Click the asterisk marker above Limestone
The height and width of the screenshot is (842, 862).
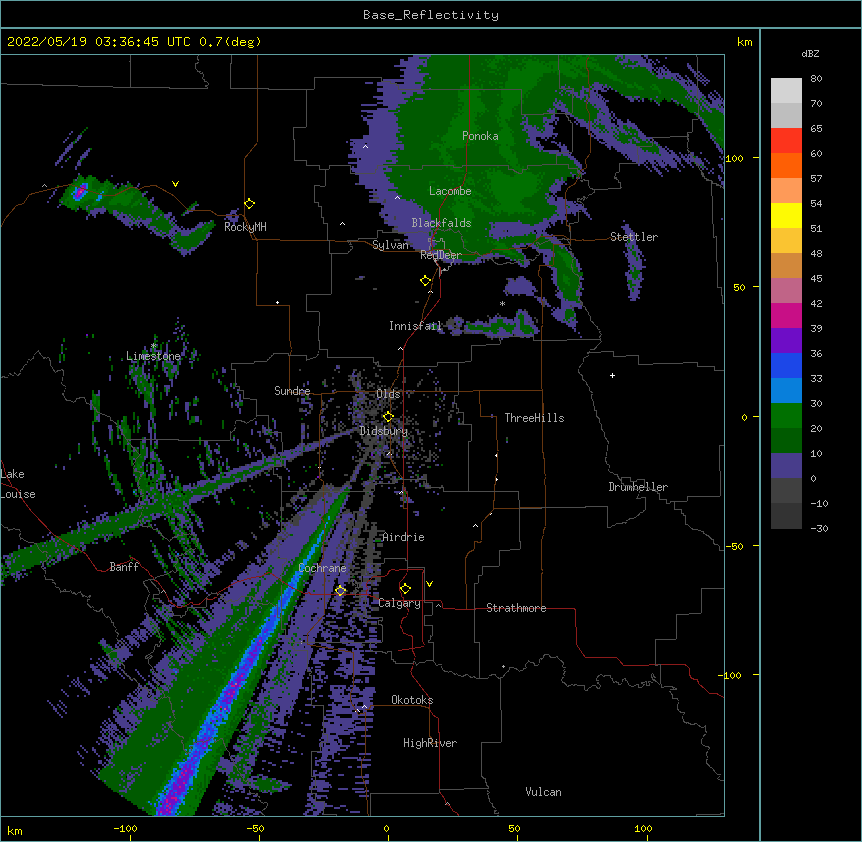[x=154, y=346]
